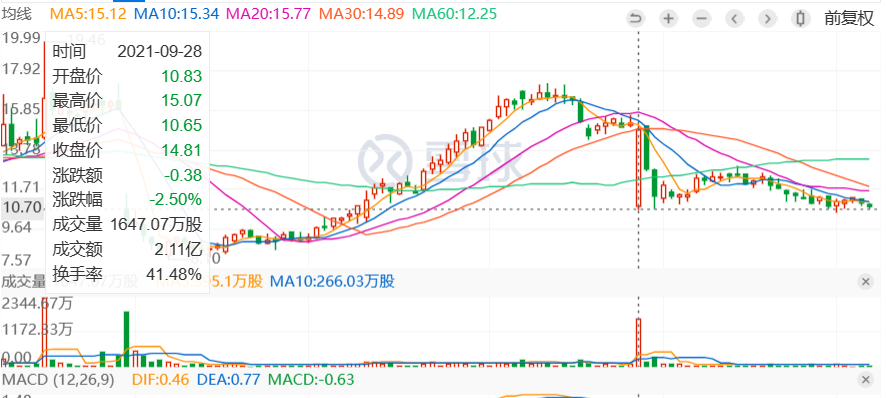Click the undo/reset chart arrow icon

click(636, 19)
